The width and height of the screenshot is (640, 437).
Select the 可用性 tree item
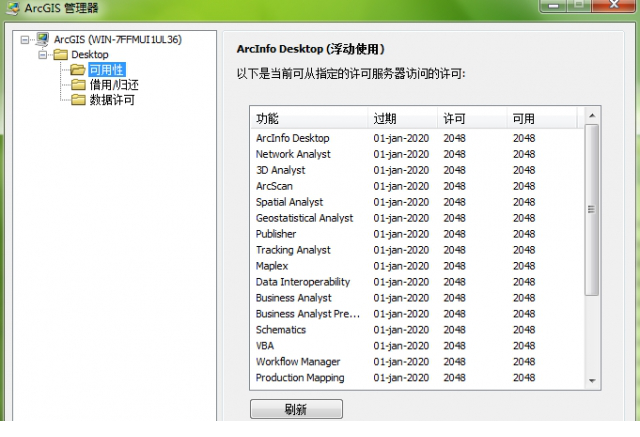(107, 70)
